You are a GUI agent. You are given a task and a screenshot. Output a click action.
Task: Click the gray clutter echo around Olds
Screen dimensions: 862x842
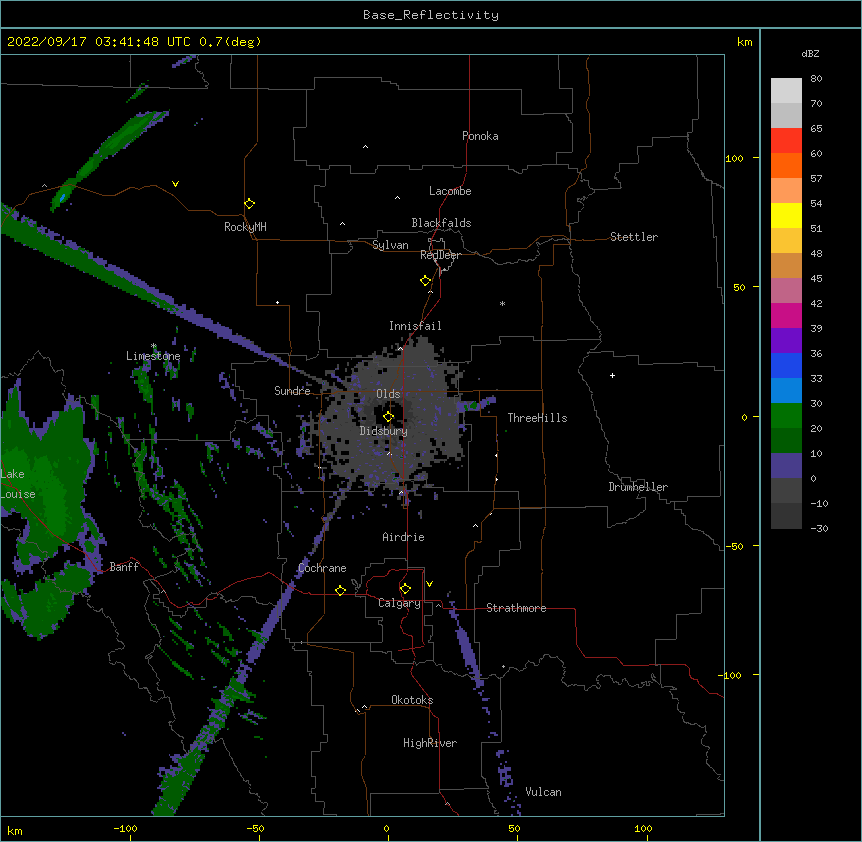click(393, 418)
